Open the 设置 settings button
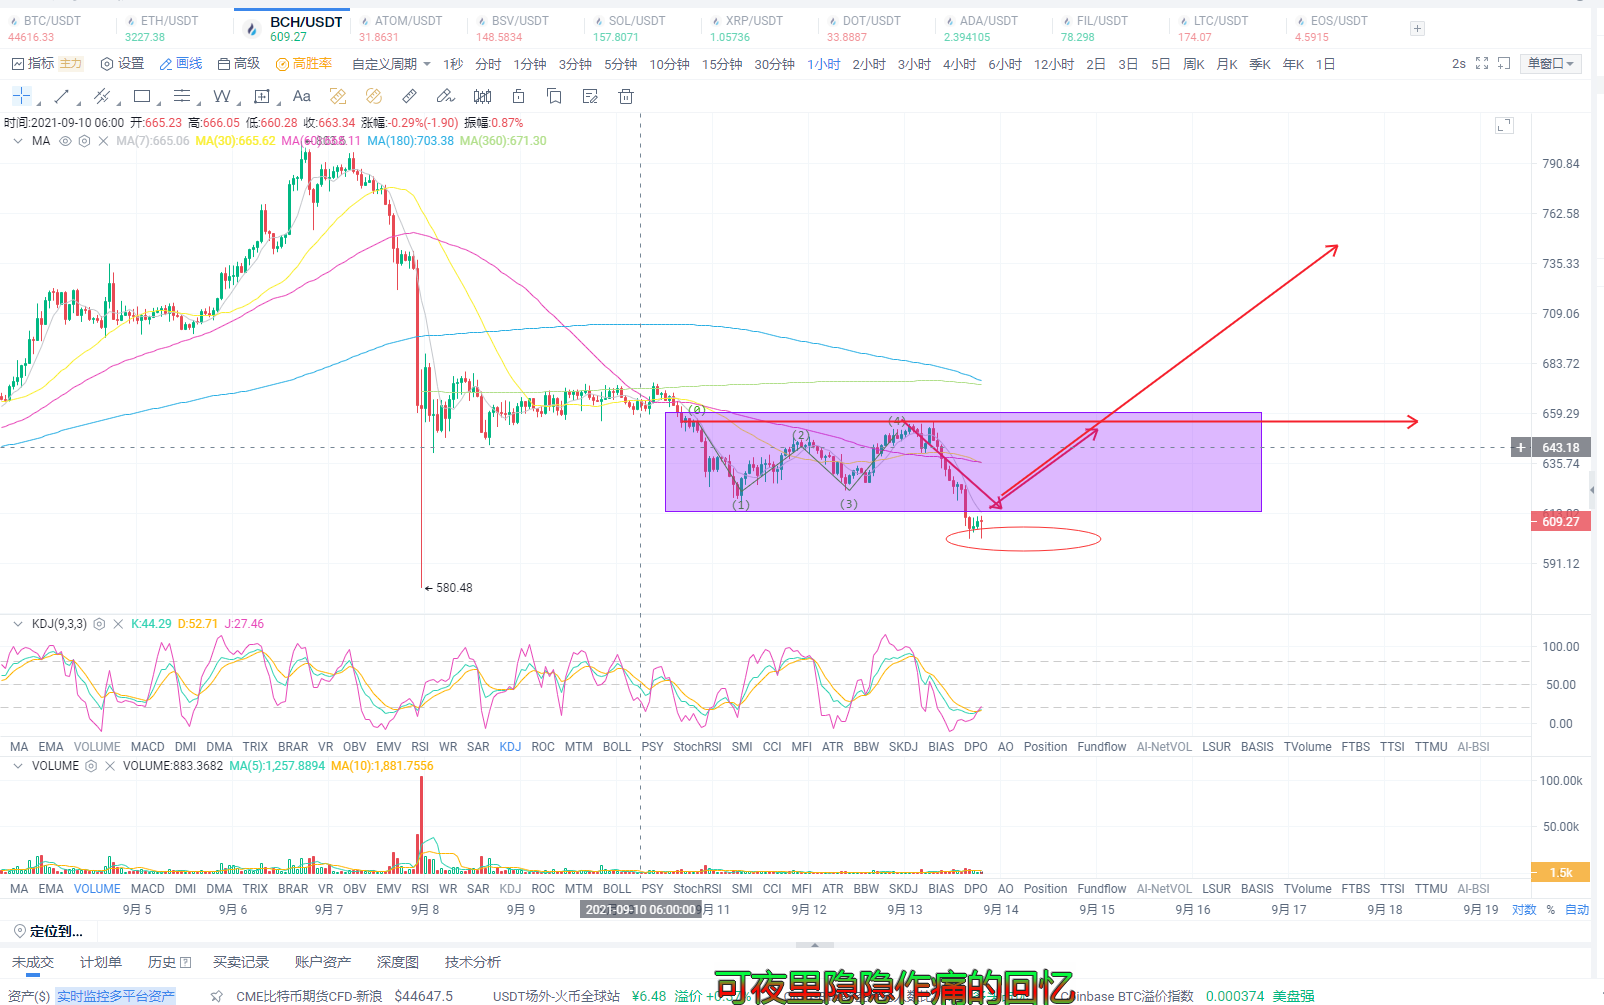The image size is (1604, 1005). click(122, 64)
